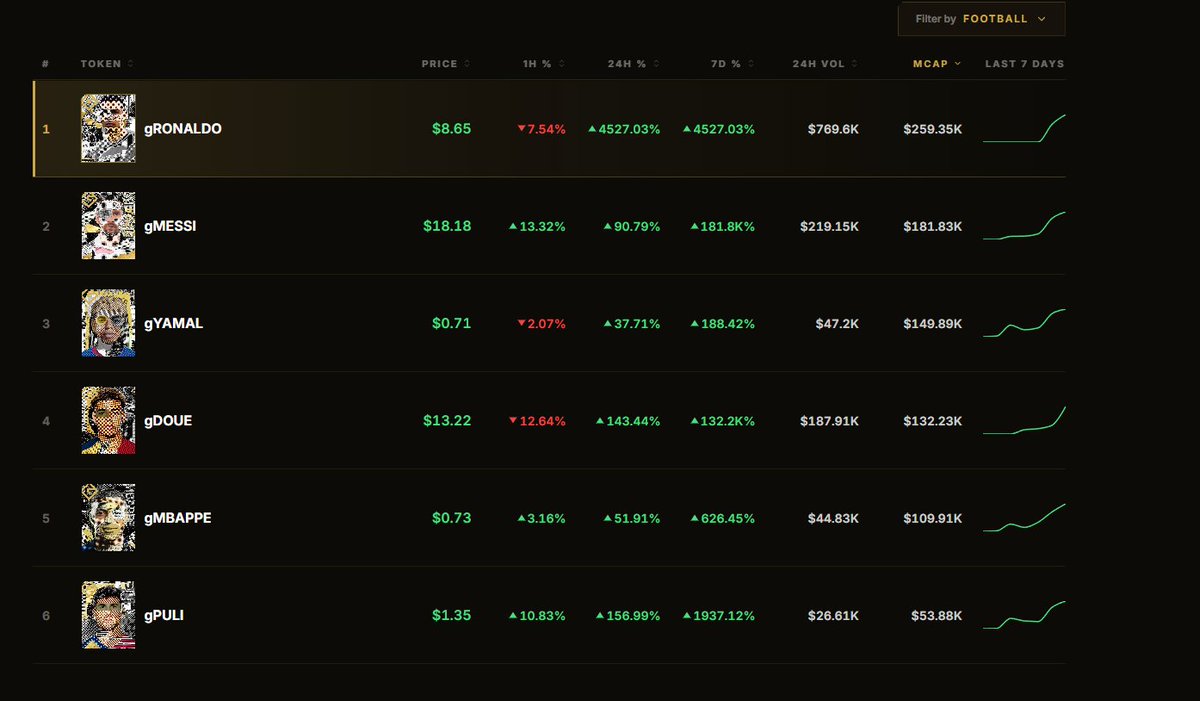Screen dimensions: 1200x701
Task: Click gDOUE volume $187.91K
Action: pos(829,421)
